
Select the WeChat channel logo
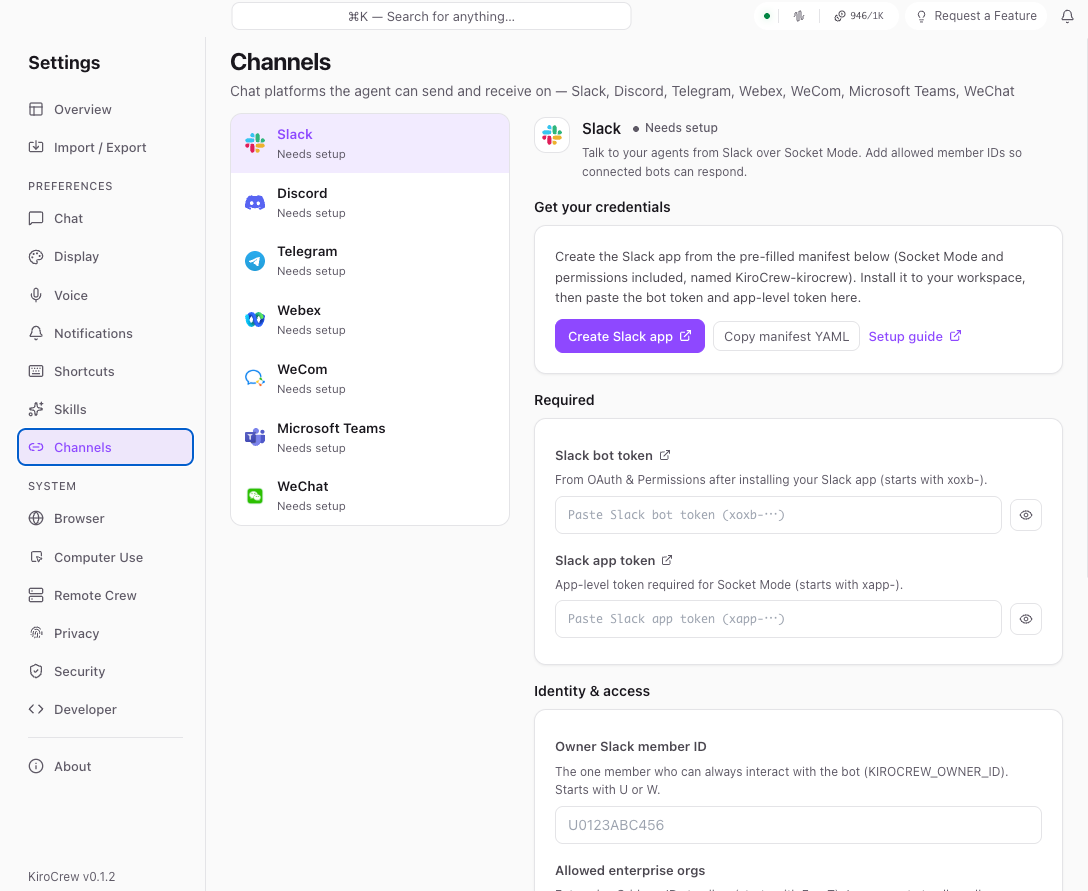pos(255,495)
